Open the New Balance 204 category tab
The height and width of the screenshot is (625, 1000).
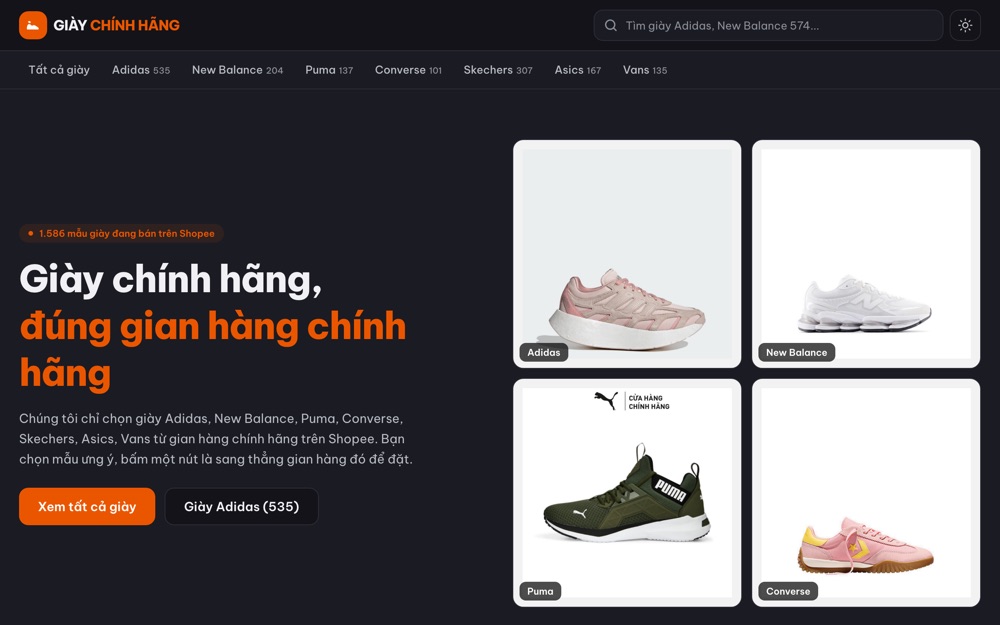point(237,70)
